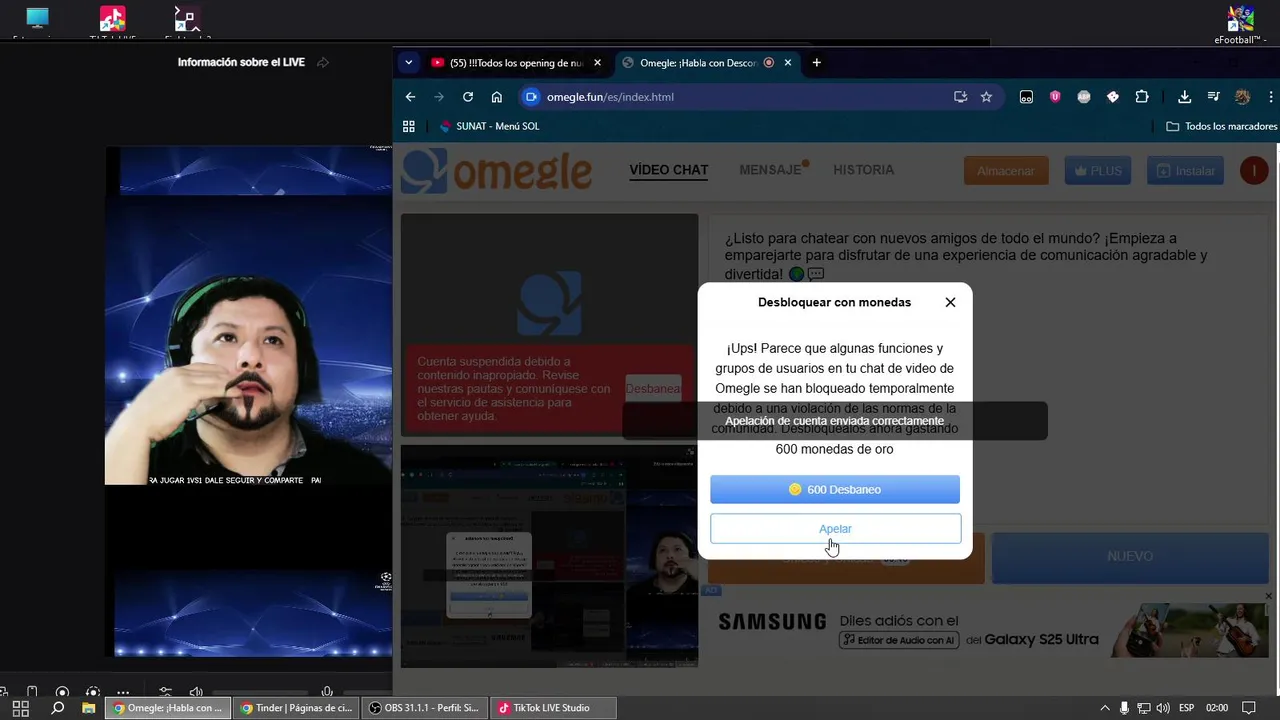The width and height of the screenshot is (1280, 720).
Task: Click the red user avatar on Omegle
Action: click(1254, 171)
